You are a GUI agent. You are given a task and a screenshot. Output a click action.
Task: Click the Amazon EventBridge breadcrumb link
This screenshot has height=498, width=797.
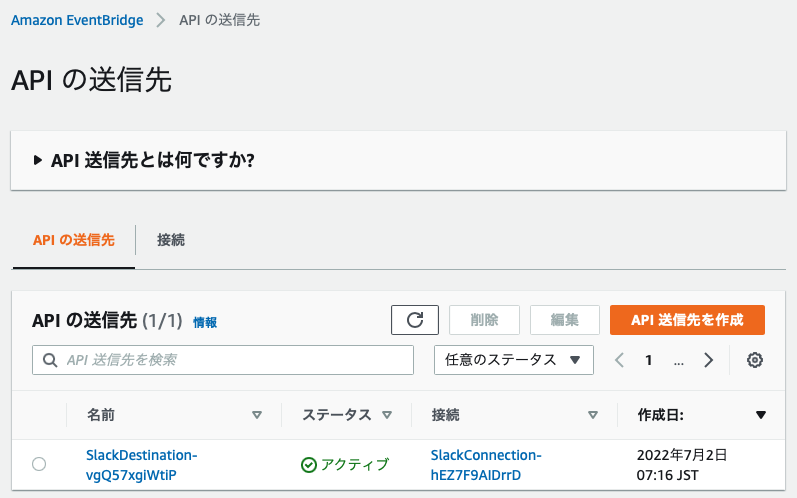coord(77,20)
